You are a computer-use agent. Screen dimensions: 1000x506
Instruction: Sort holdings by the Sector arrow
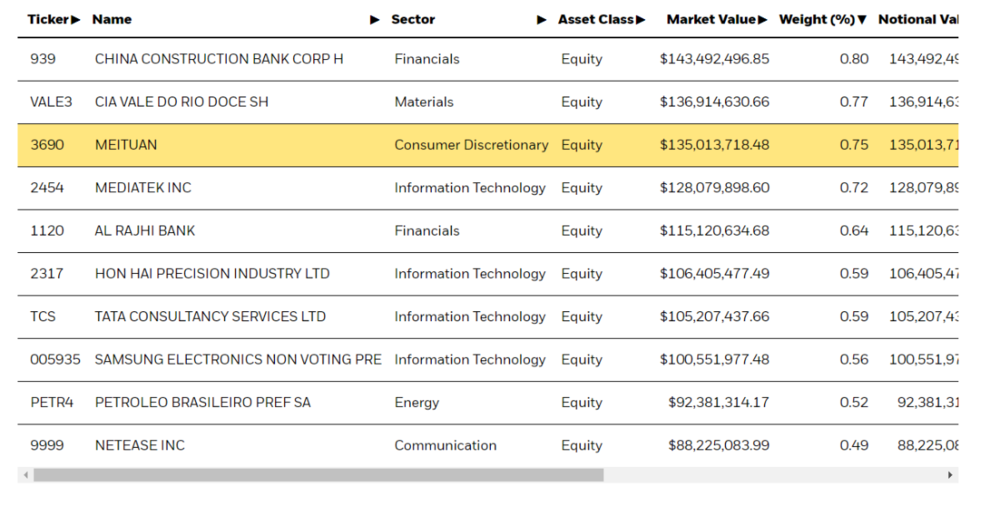pos(541,20)
